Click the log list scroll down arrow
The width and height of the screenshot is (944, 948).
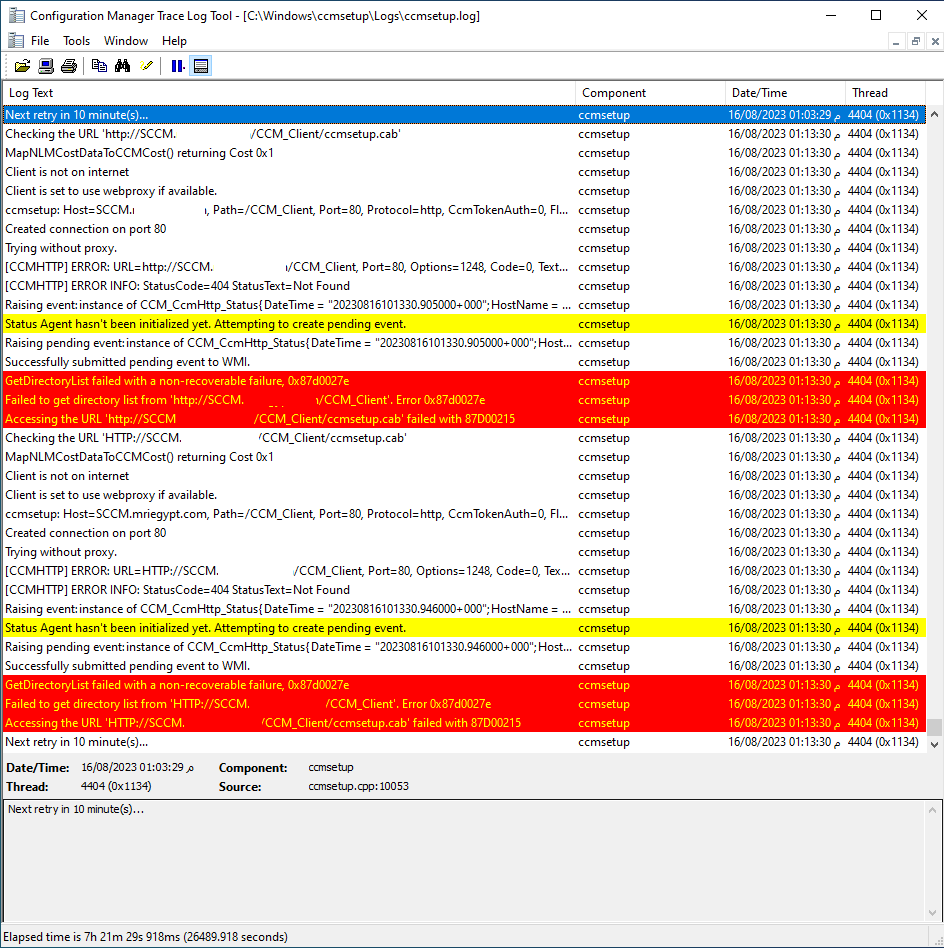[x=934, y=744]
